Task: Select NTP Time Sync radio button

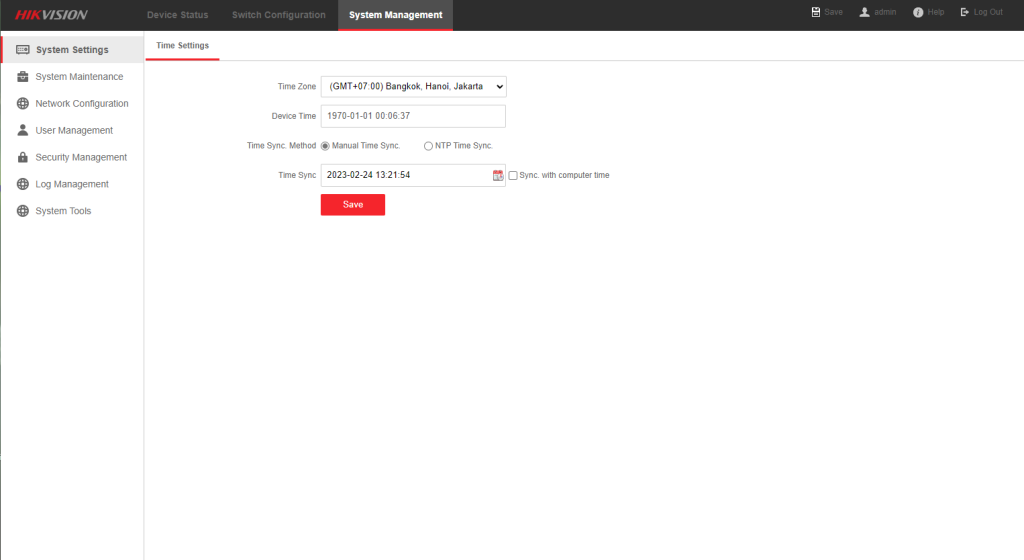Action: [x=428, y=146]
